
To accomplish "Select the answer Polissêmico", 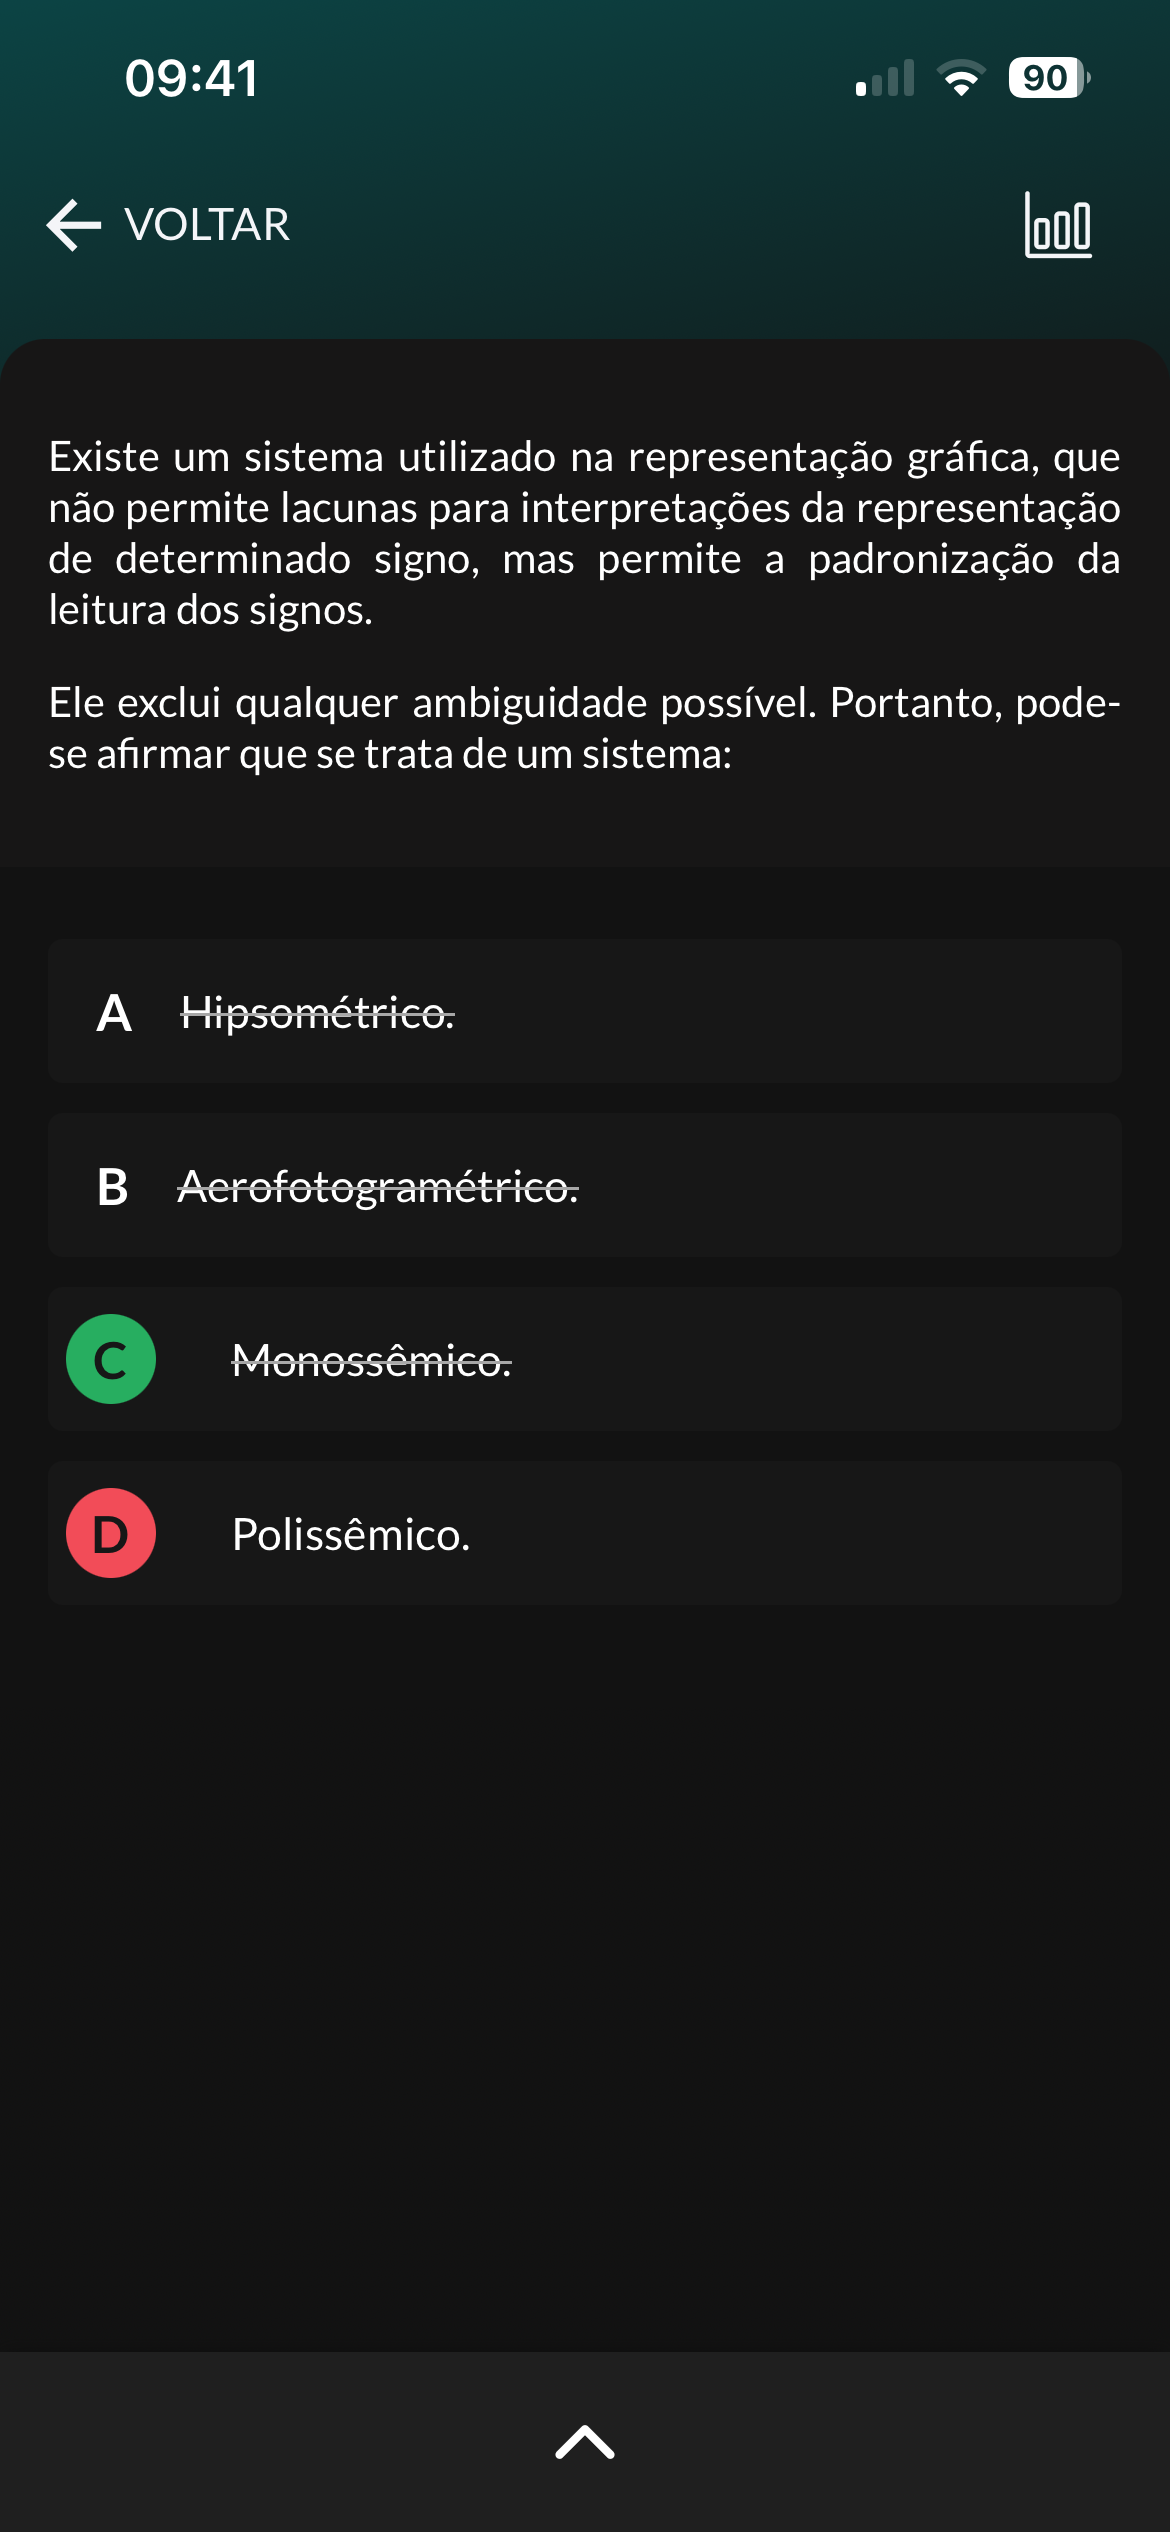I will click(x=351, y=1534).
